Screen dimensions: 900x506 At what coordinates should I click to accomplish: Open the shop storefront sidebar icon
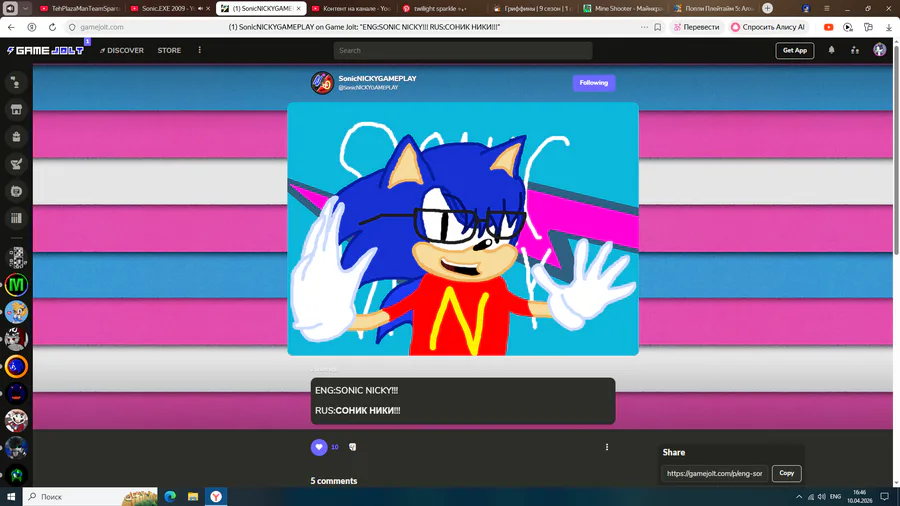point(16,110)
